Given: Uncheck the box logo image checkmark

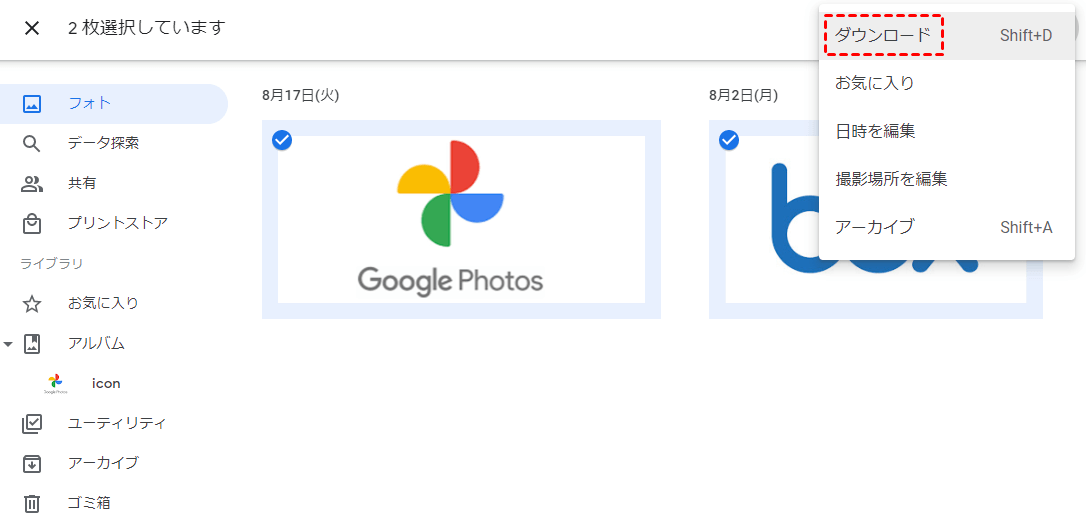Looking at the screenshot, I should (729, 141).
